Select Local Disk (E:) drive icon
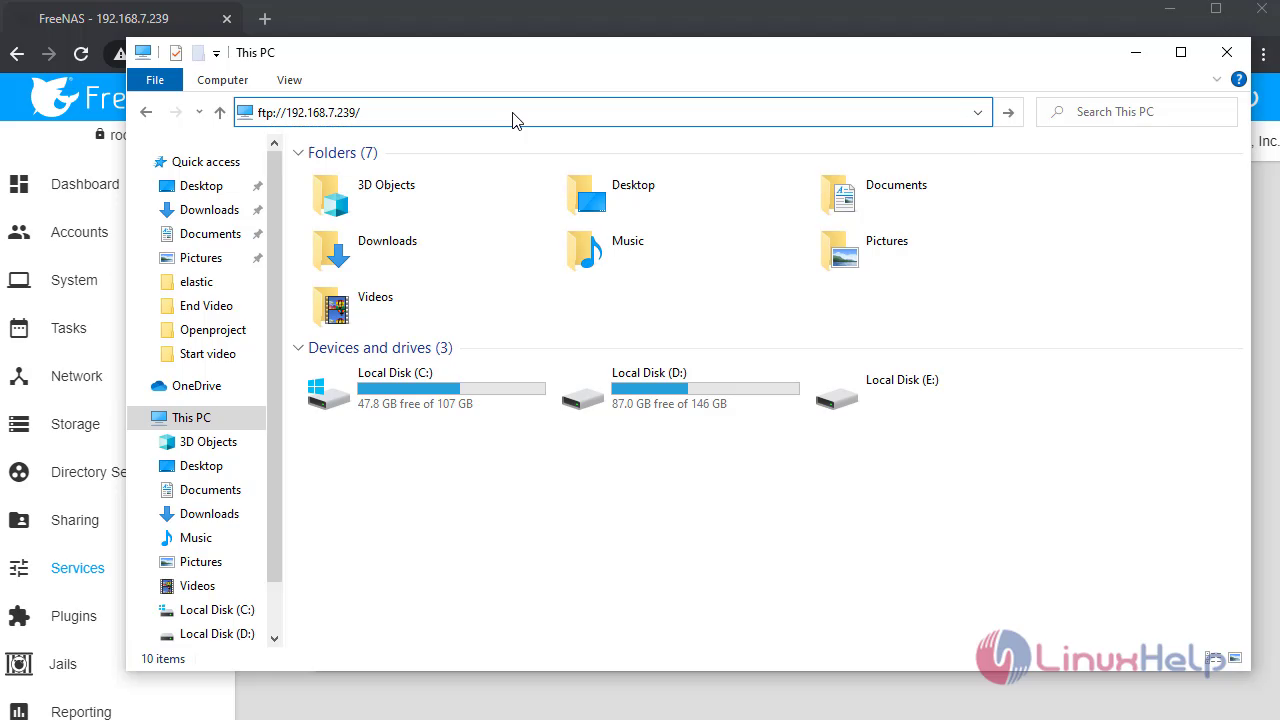1280x720 pixels. pyautogui.click(x=837, y=398)
